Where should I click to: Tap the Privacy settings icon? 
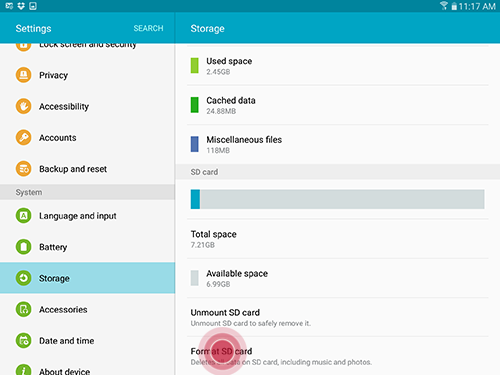[23, 75]
